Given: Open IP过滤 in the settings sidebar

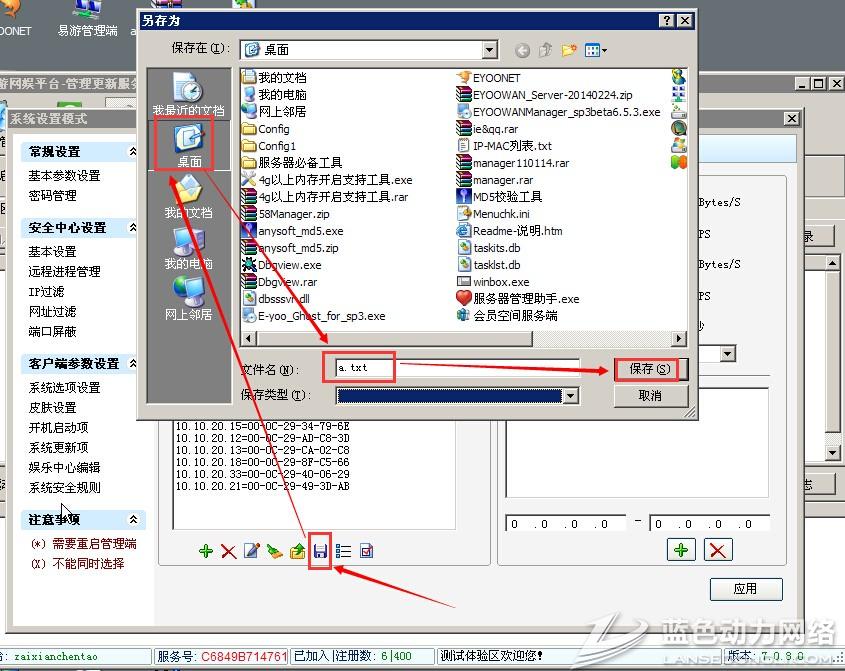Looking at the screenshot, I should (46, 291).
